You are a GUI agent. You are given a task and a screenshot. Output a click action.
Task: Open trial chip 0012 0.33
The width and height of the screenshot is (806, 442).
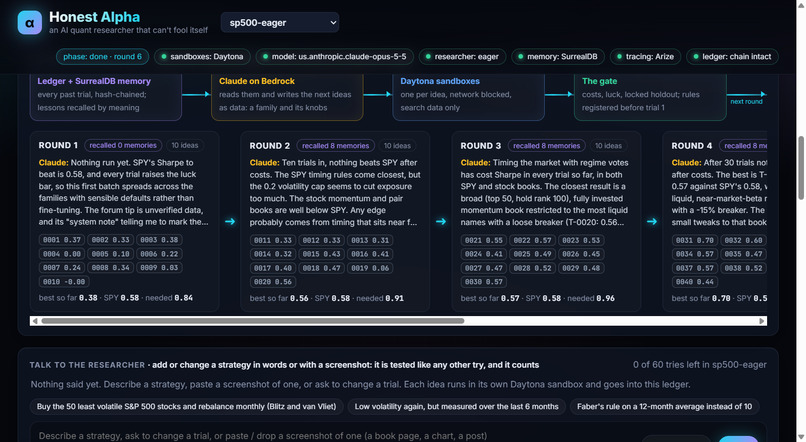(x=322, y=241)
